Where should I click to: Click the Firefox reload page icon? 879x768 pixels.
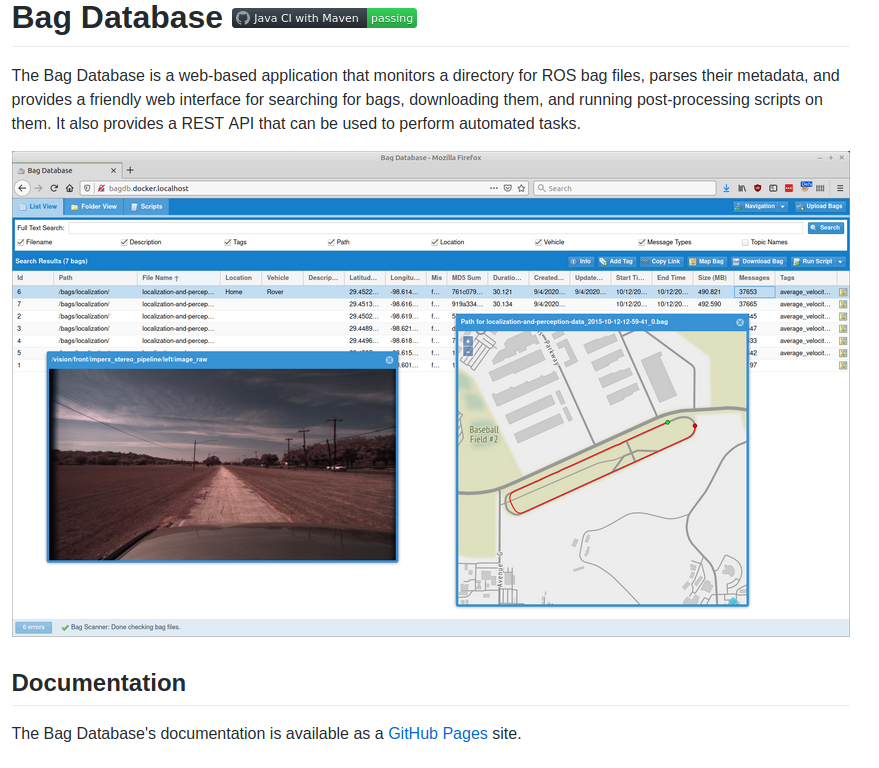click(x=54, y=188)
